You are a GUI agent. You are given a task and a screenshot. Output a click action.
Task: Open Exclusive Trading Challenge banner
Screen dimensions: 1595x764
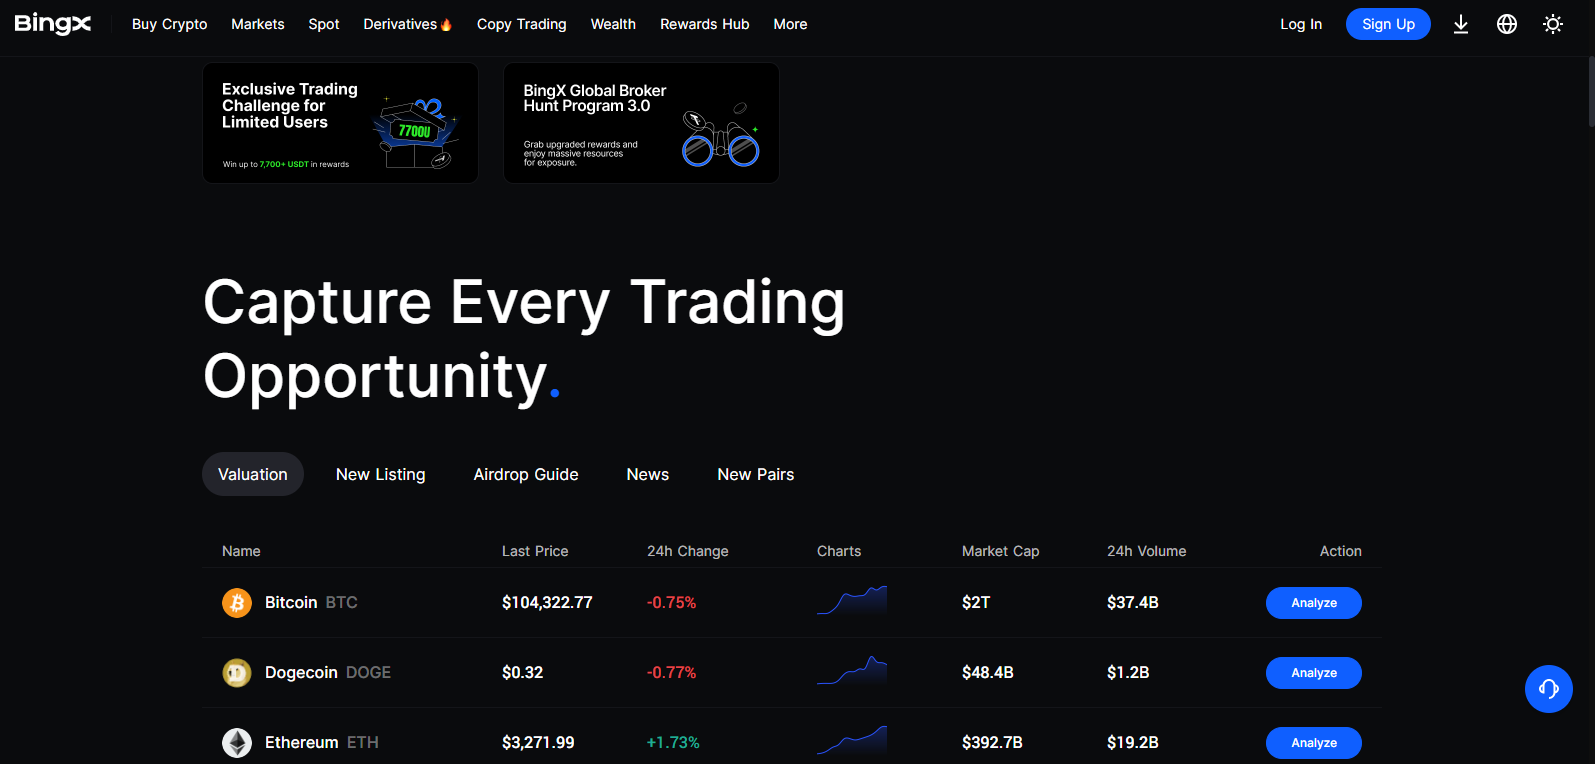tap(340, 123)
